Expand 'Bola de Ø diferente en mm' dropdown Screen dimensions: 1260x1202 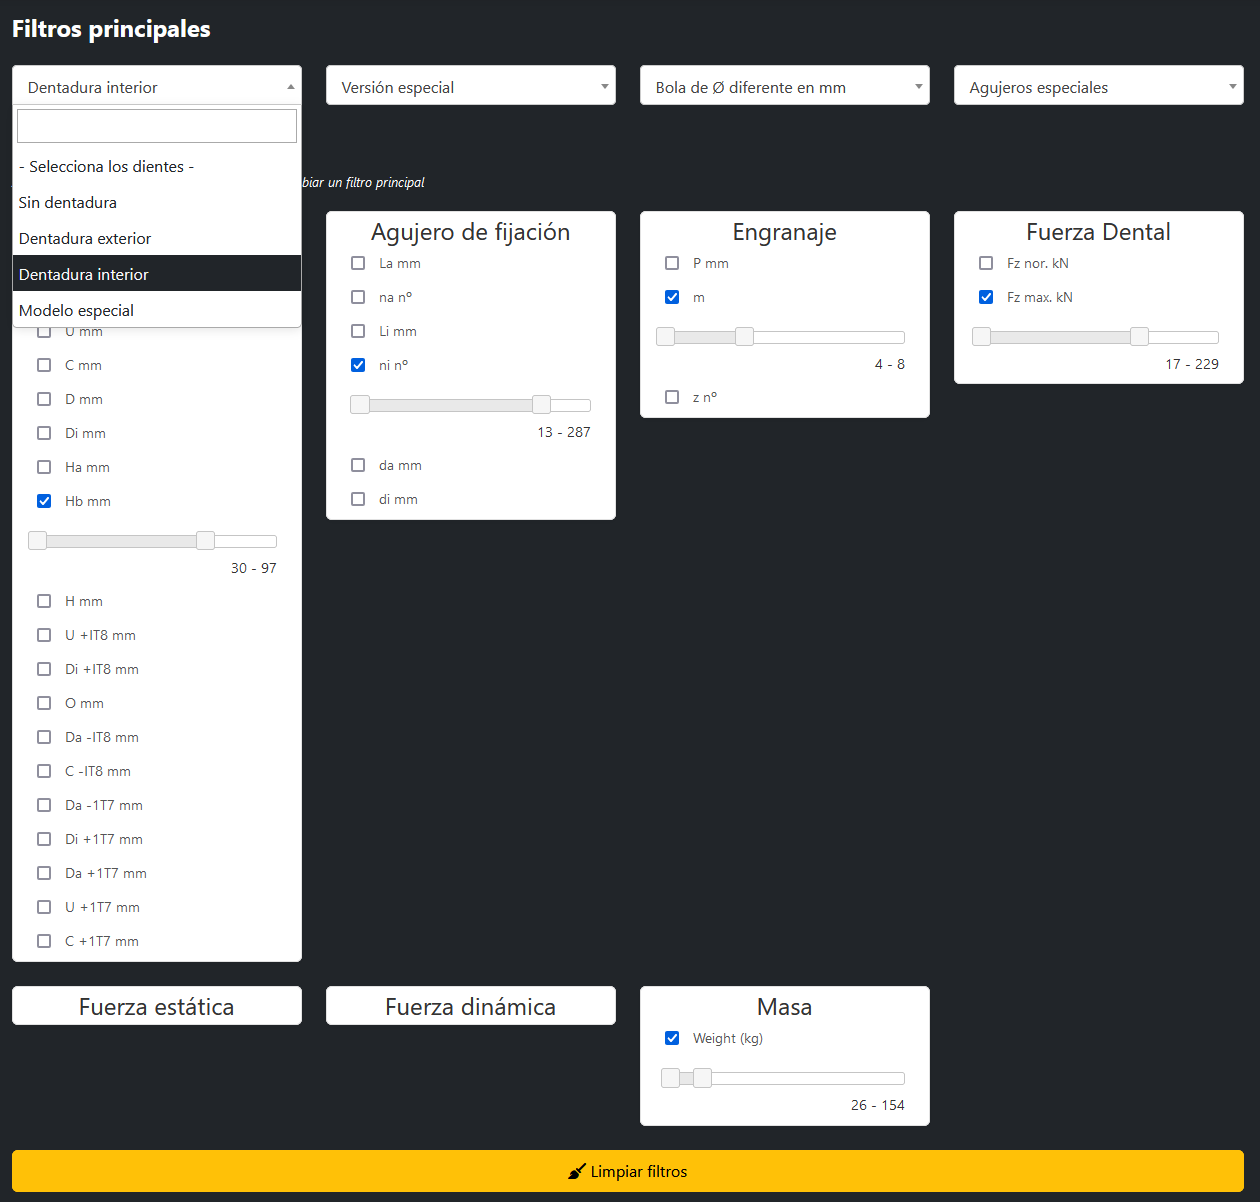pyautogui.click(x=784, y=87)
